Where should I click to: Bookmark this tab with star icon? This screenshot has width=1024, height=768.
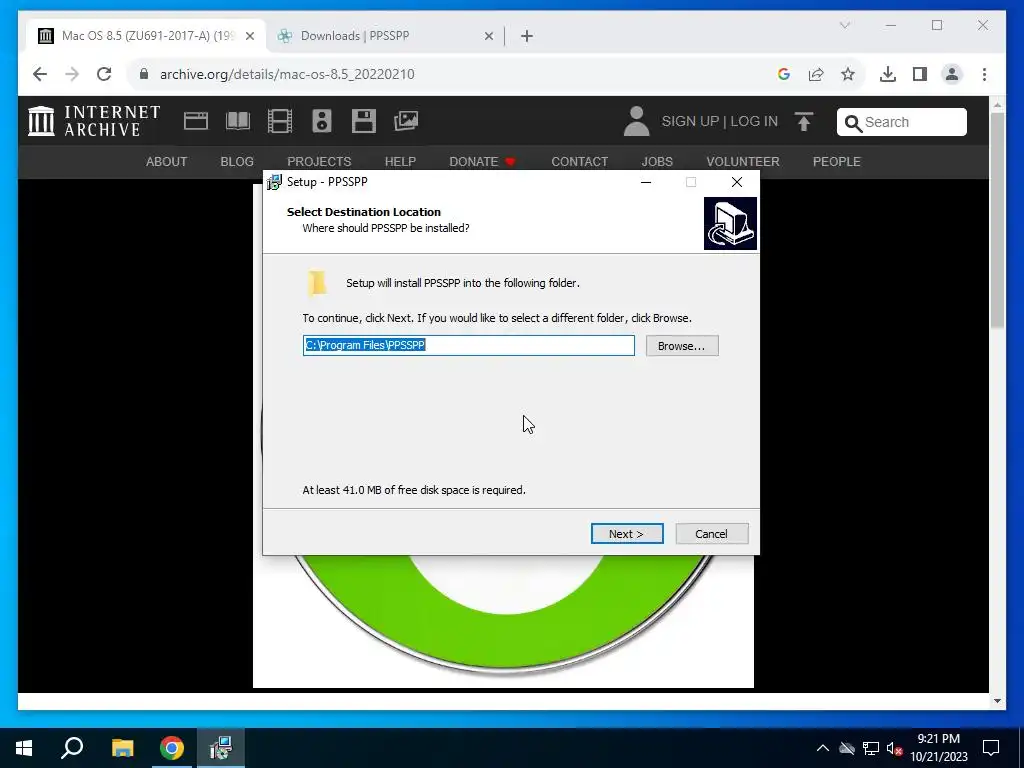point(848,74)
